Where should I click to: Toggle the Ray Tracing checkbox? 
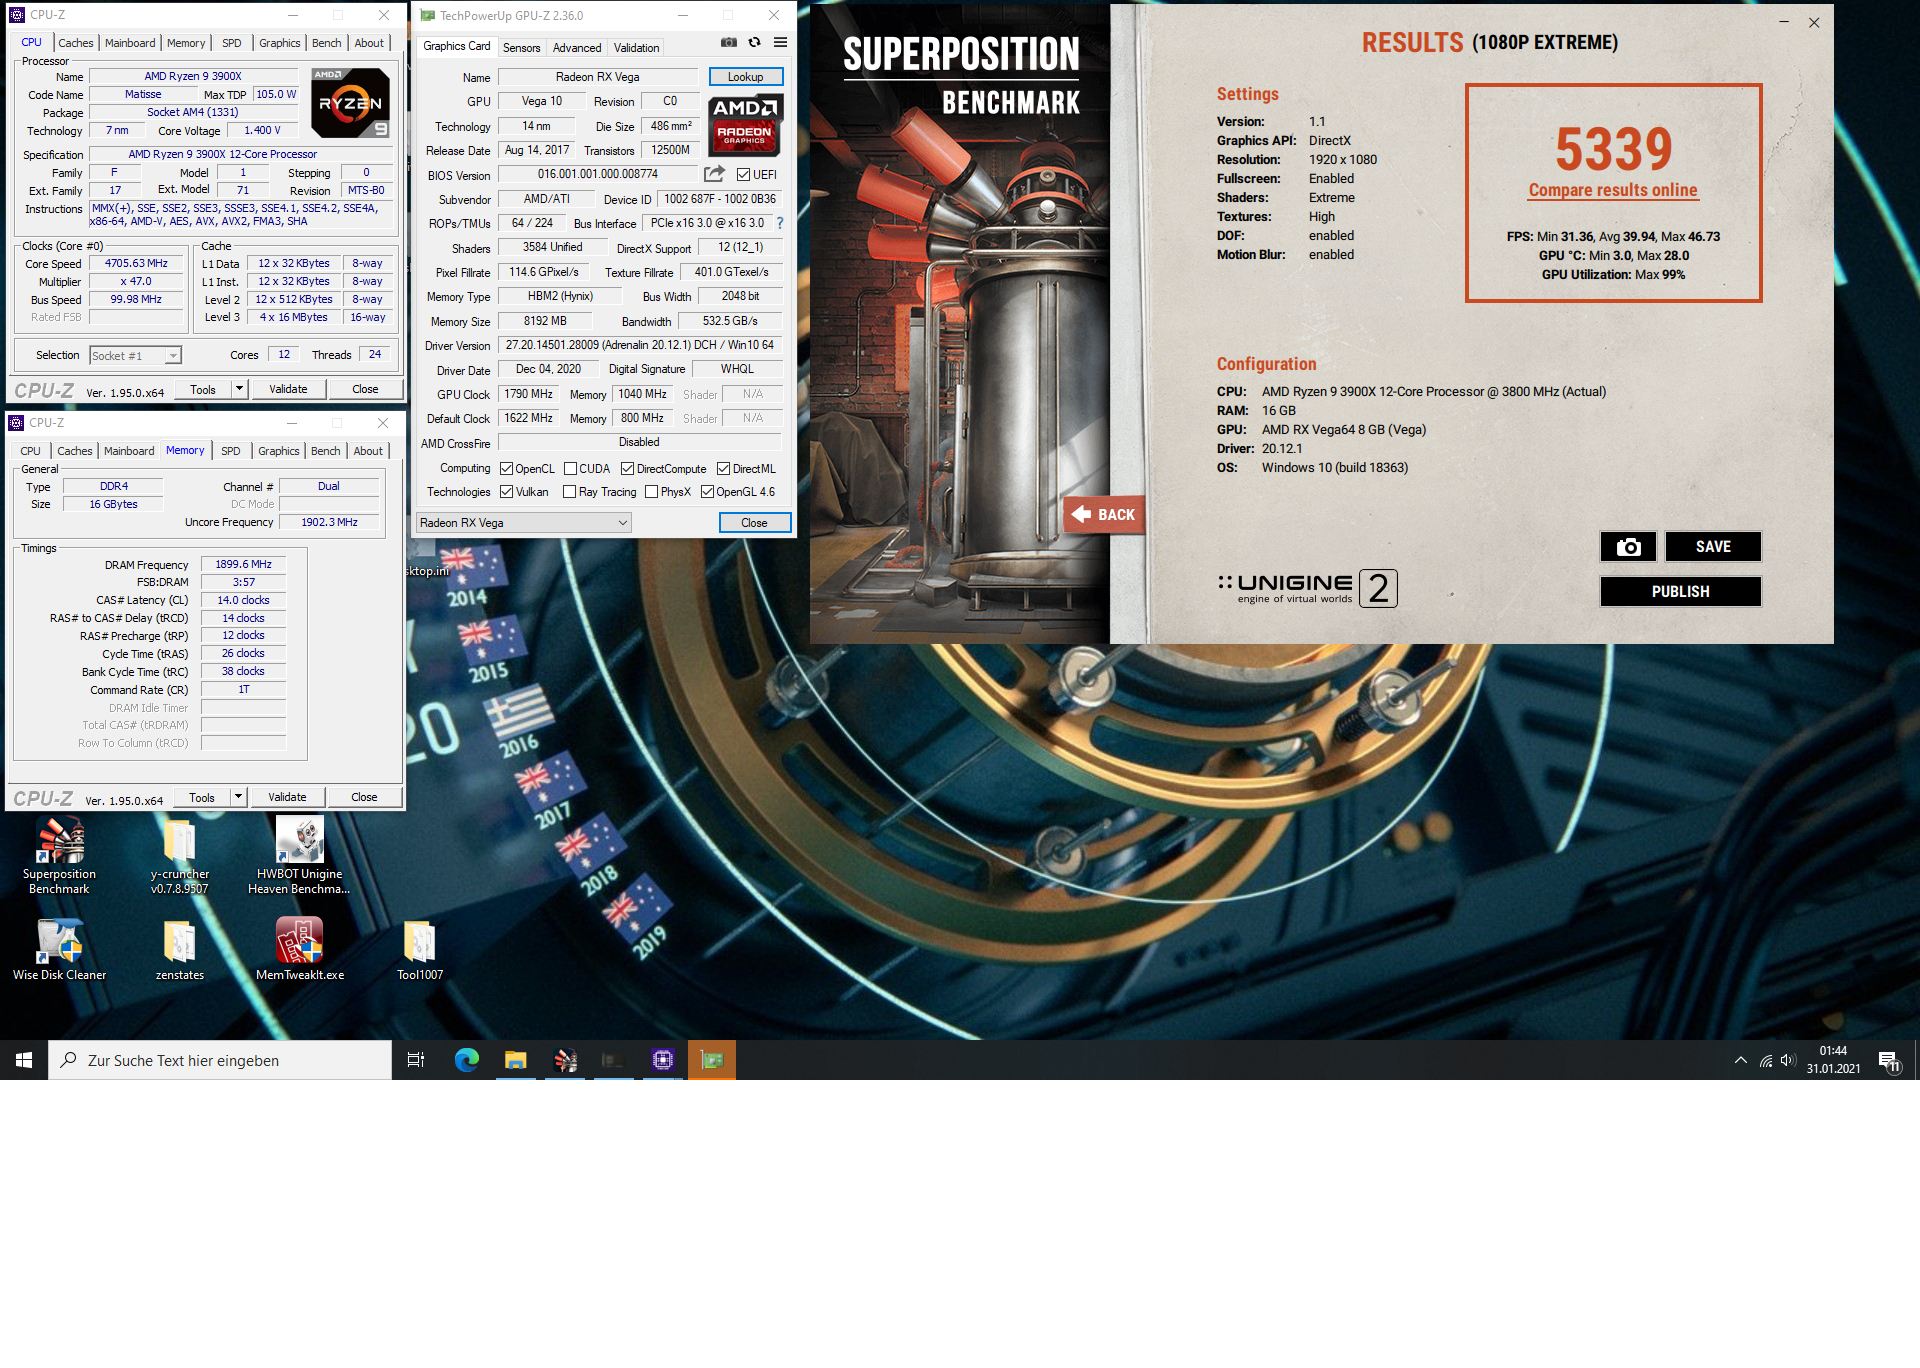(569, 492)
